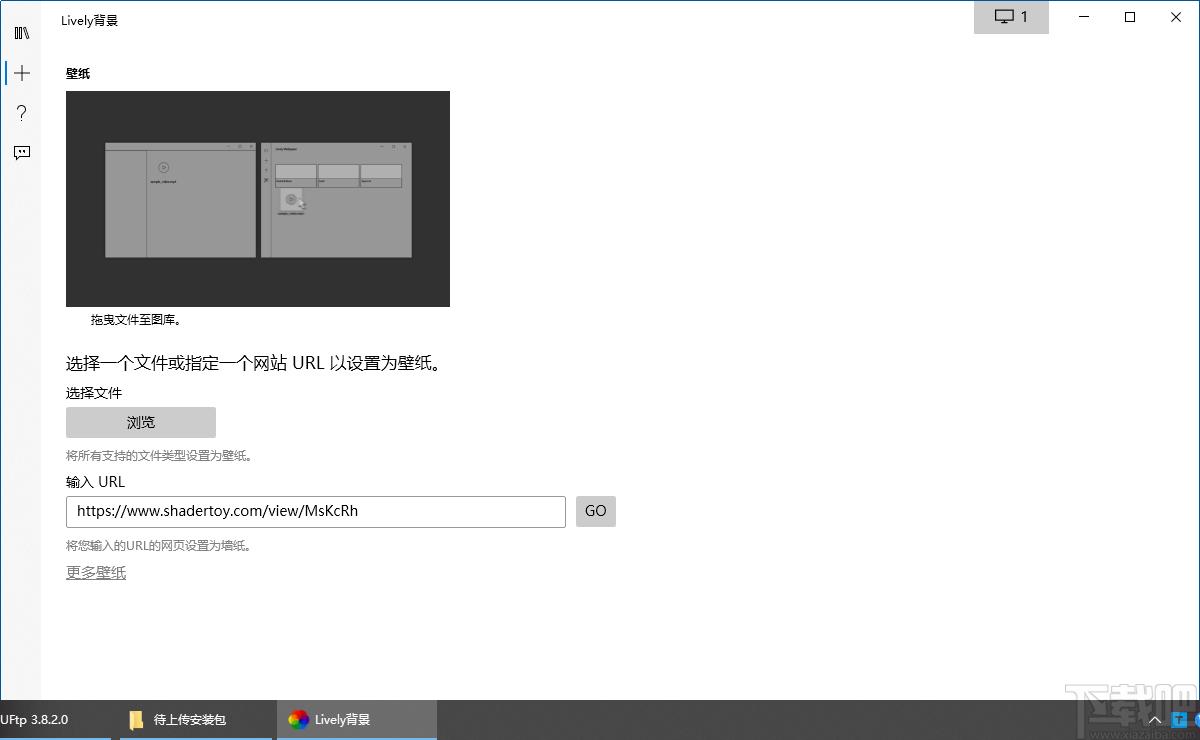Open the 更多壁纸 link
The image size is (1200, 740).
pyautogui.click(x=96, y=573)
